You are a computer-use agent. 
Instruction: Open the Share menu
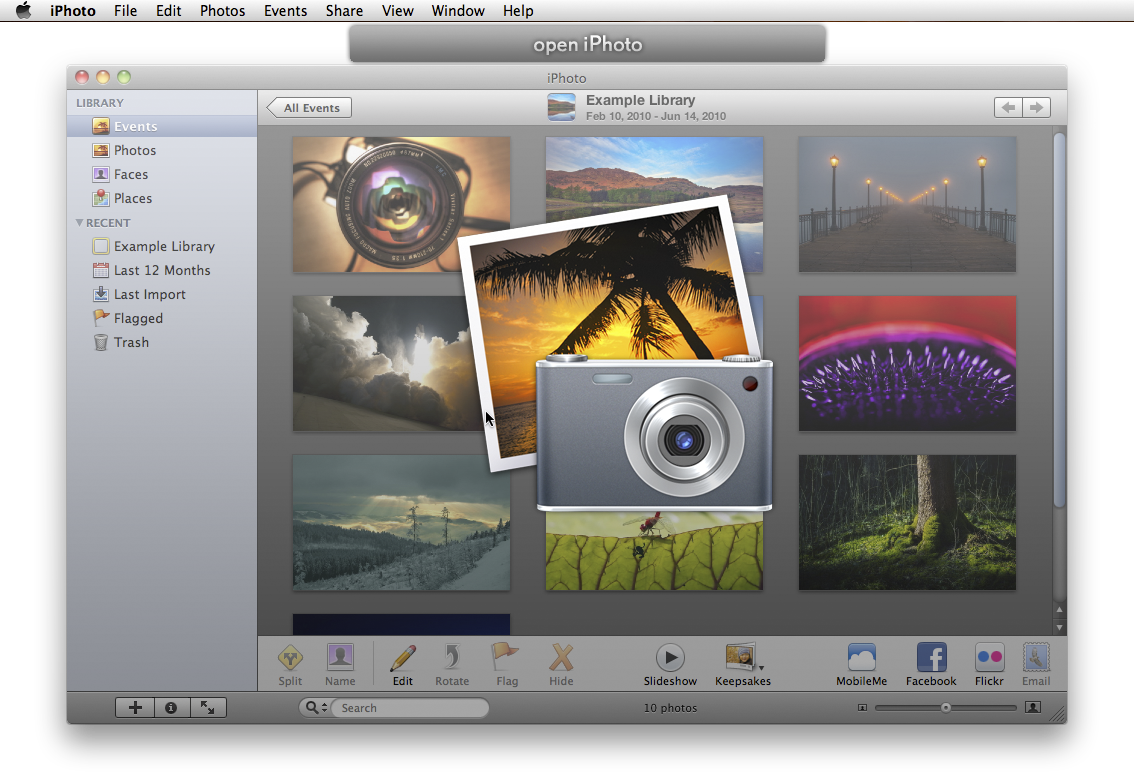tap(344, 11)
